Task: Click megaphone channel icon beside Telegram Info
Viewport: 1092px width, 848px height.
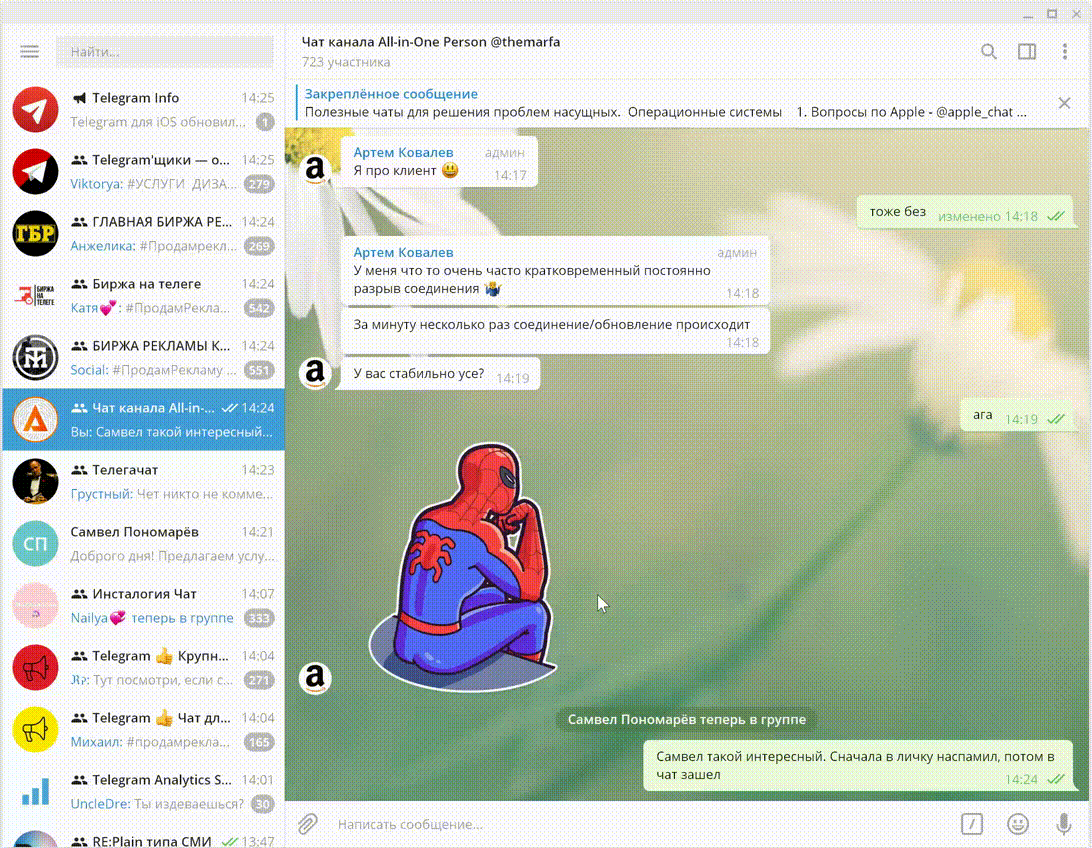Action: (x=79, y=98)
